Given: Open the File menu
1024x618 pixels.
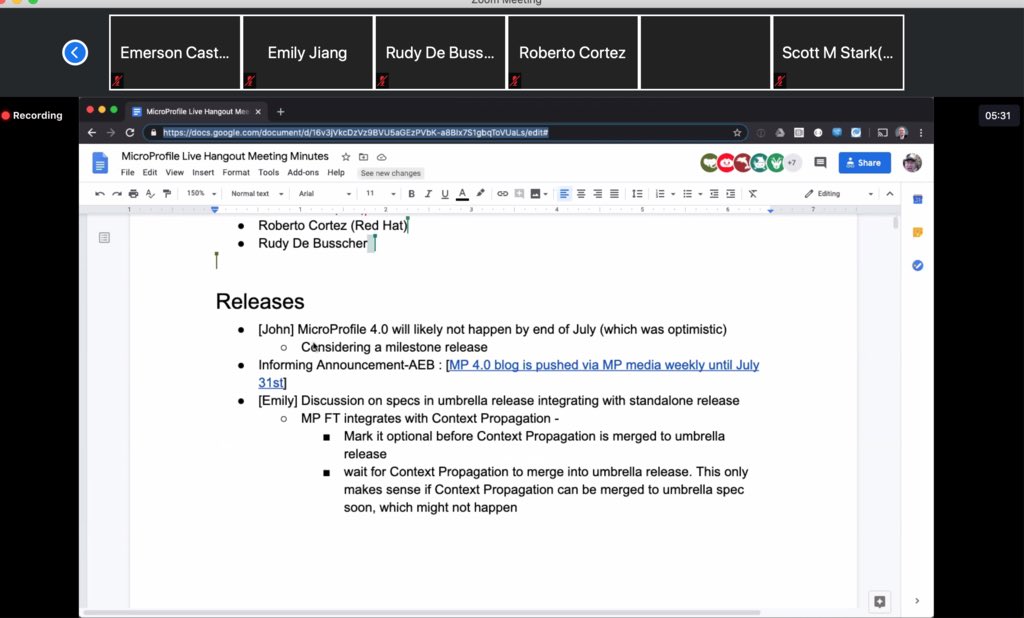Looking at the screenshot, I should coord(127,172).
